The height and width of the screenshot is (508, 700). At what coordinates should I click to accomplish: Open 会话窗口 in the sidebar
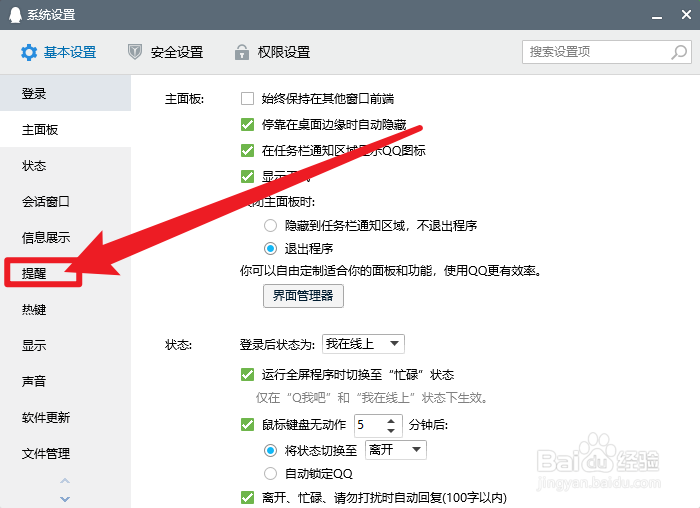(x=66, y=202)
